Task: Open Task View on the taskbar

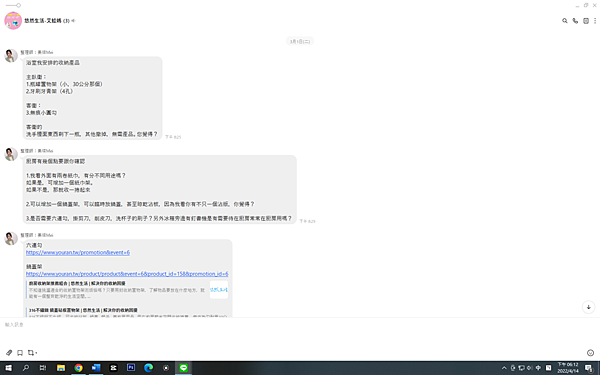Action: pyautogui.click(x=43, y=368)
